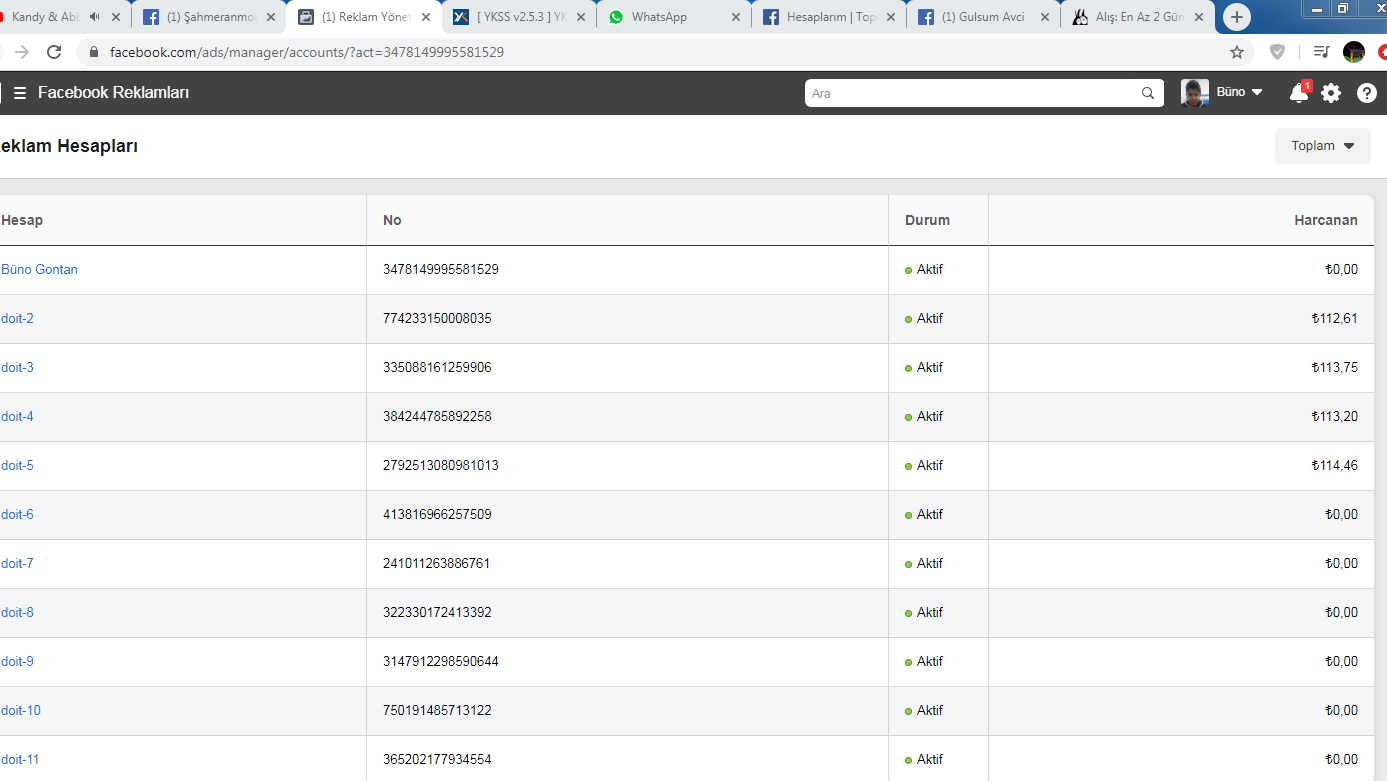Click the shield extension icon
The image size is (1387, 781).
[x=1277, y=52]
